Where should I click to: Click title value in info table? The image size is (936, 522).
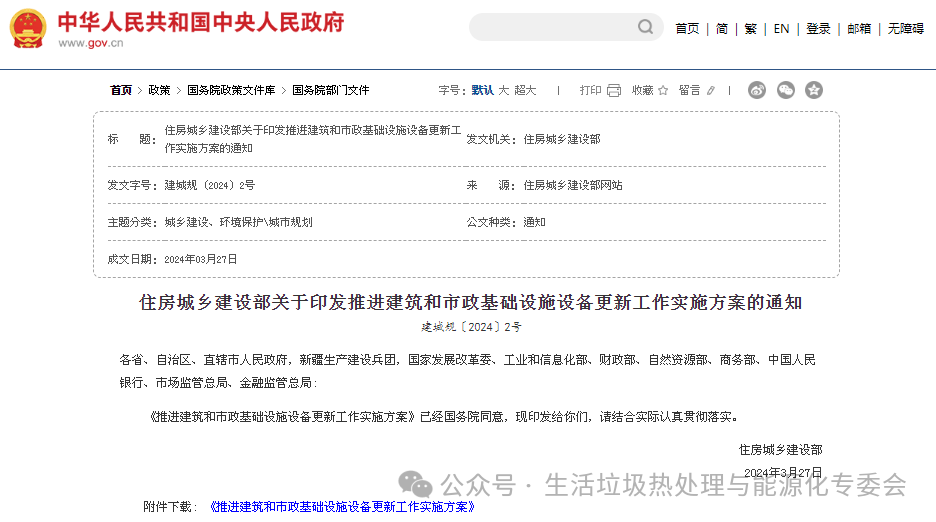[x=313, y=139]
